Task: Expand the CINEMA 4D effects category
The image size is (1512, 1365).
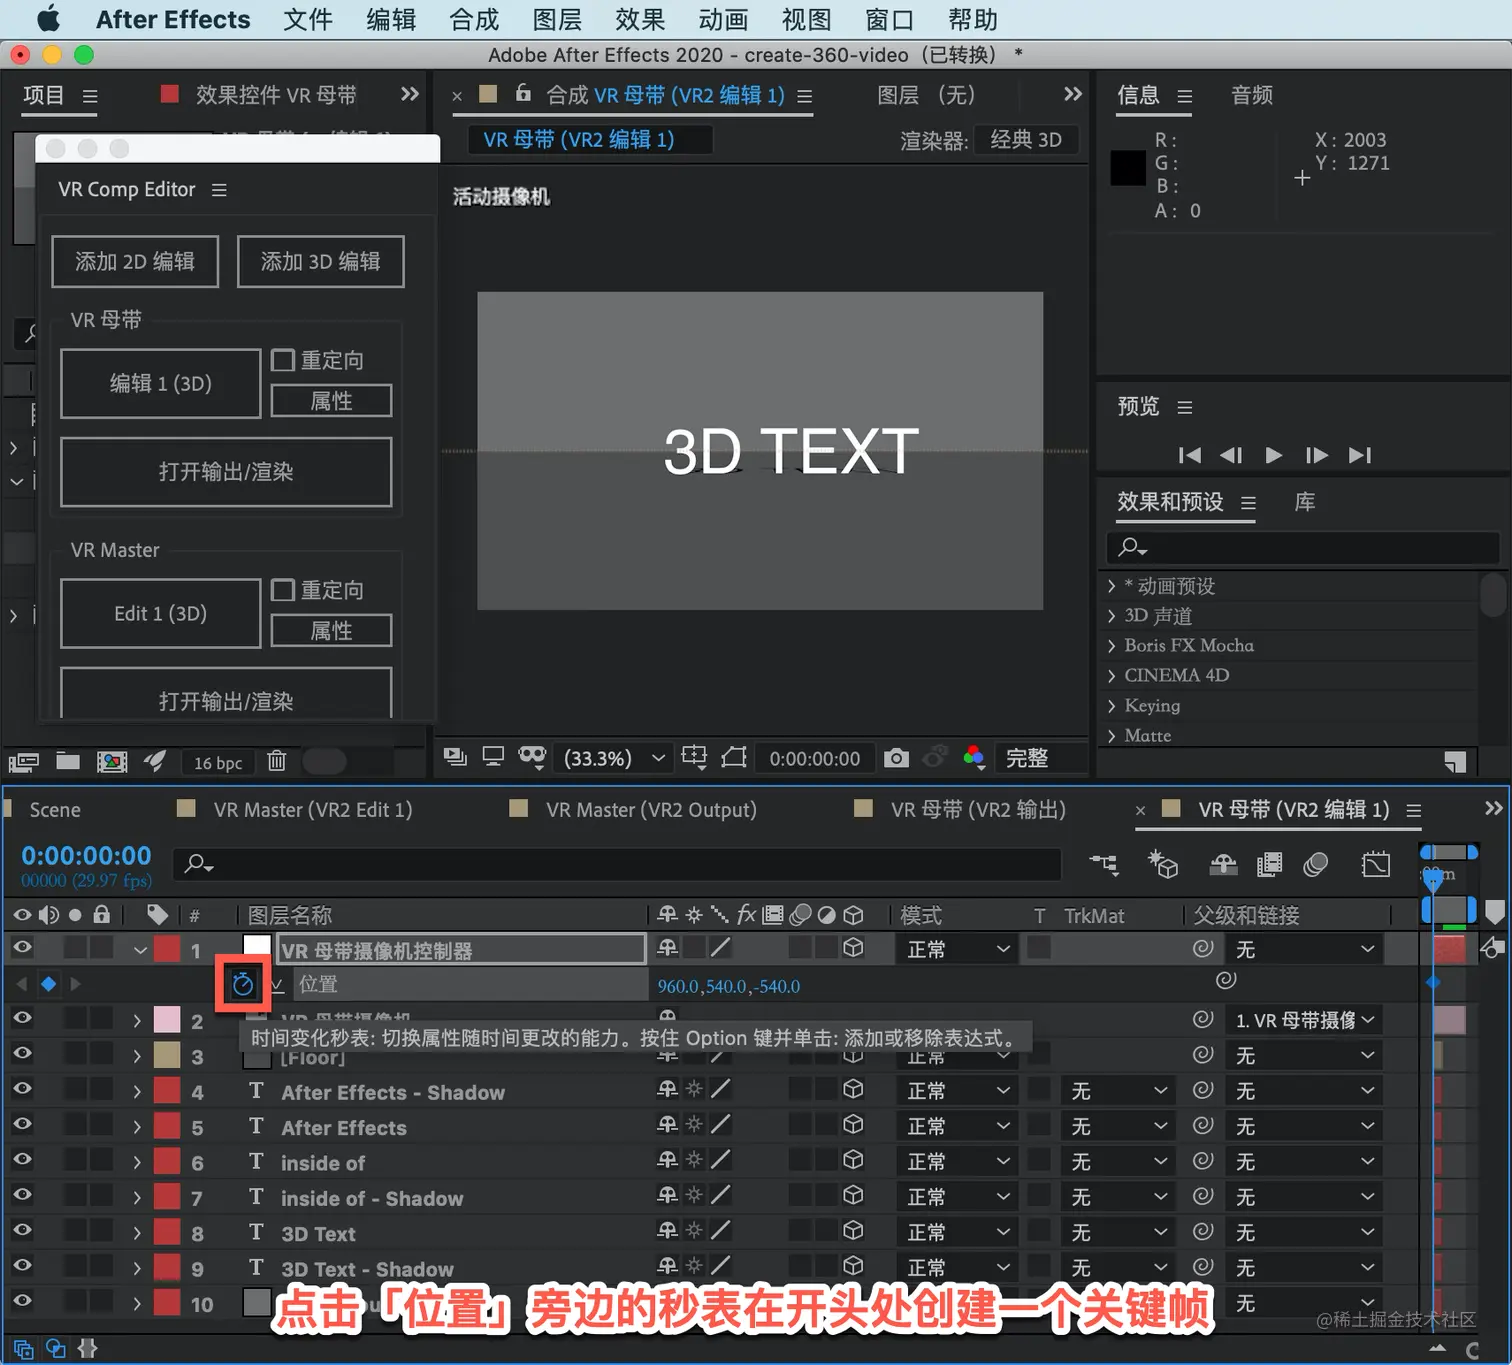Action: pyautogui.click(x=1111, y=676)
